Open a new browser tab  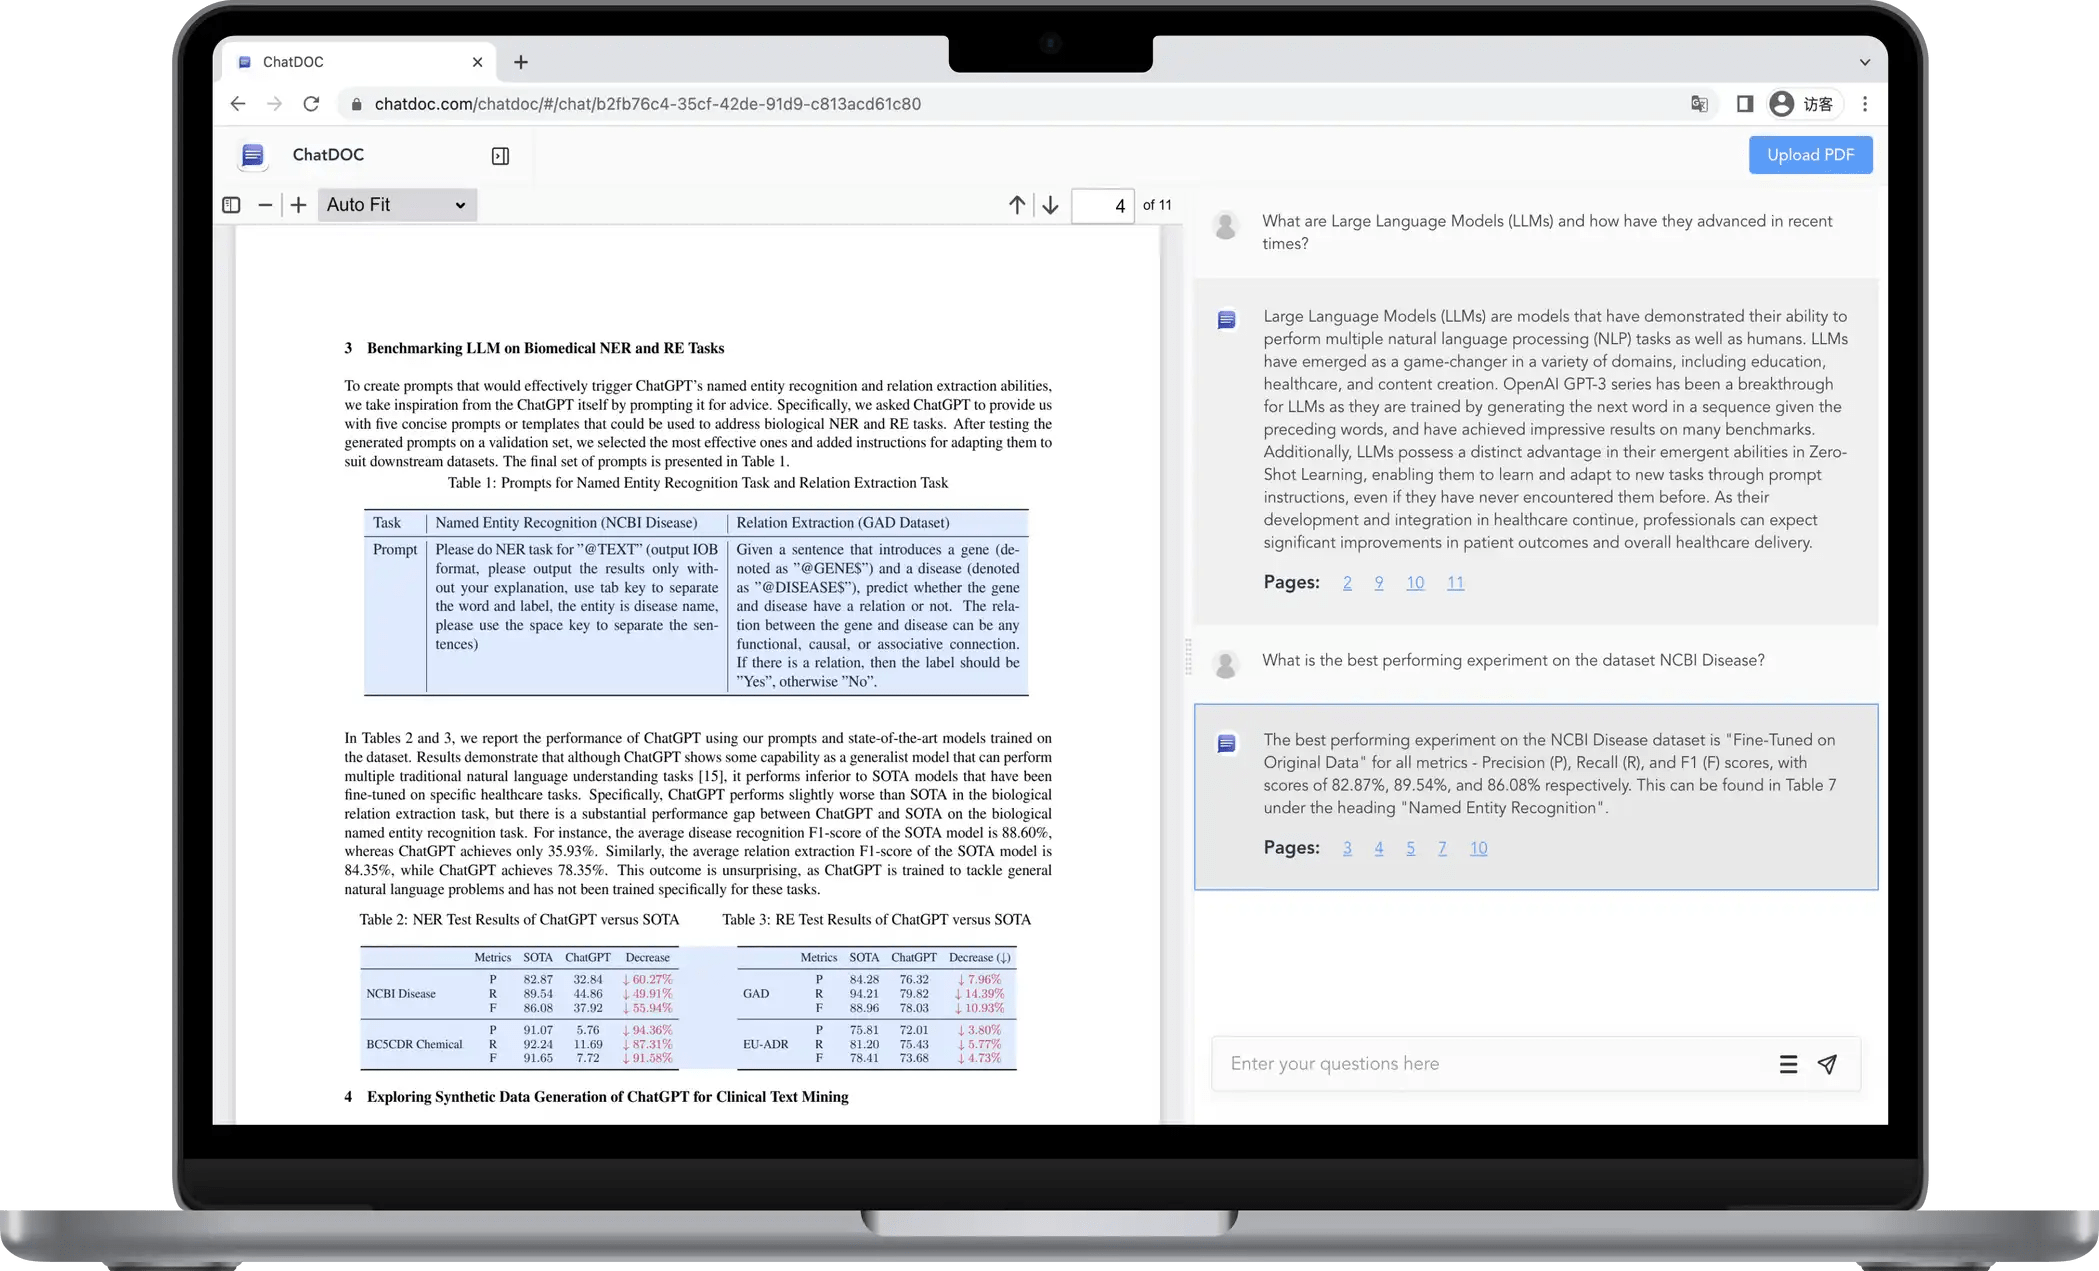click(521, 62)
